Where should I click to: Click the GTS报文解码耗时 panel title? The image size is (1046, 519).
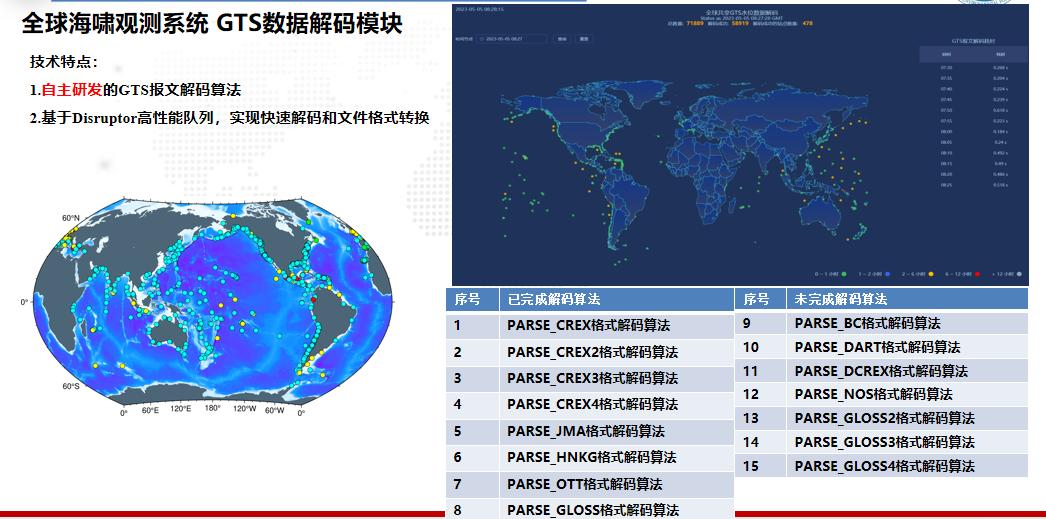(973, 41)
